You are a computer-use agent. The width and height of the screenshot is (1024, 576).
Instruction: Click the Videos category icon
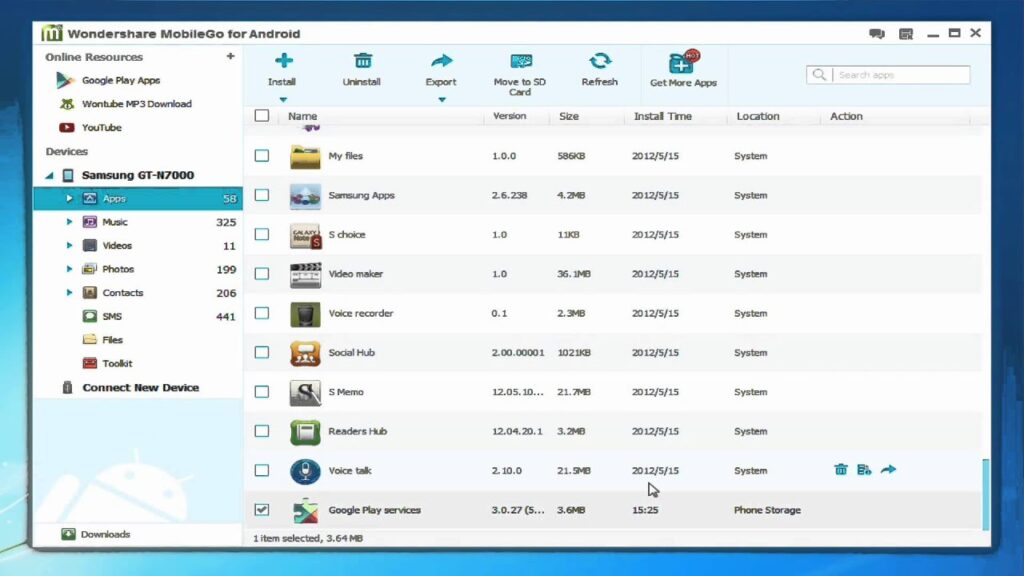[90, 246]
